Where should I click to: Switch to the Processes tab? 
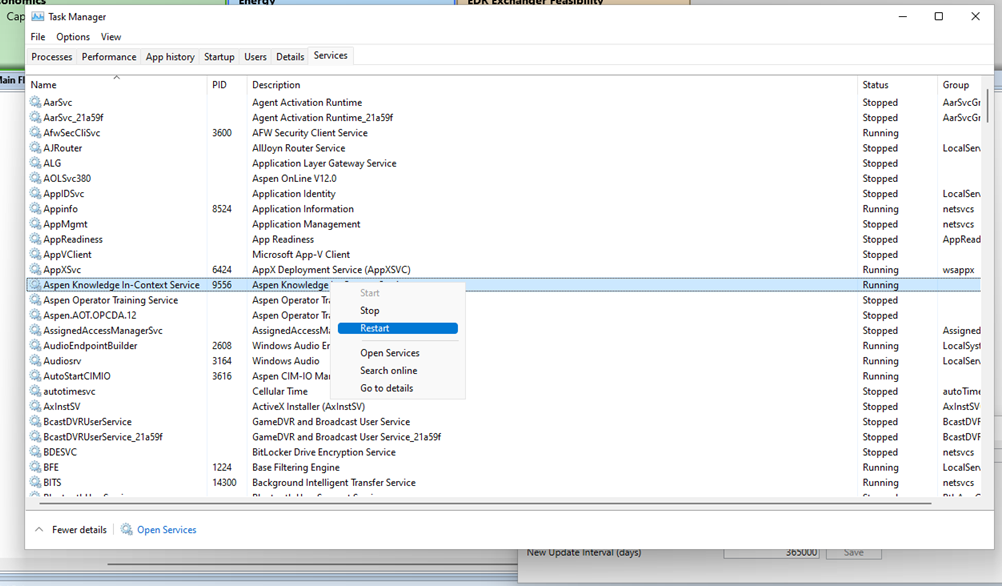click(x=52, y=57)
